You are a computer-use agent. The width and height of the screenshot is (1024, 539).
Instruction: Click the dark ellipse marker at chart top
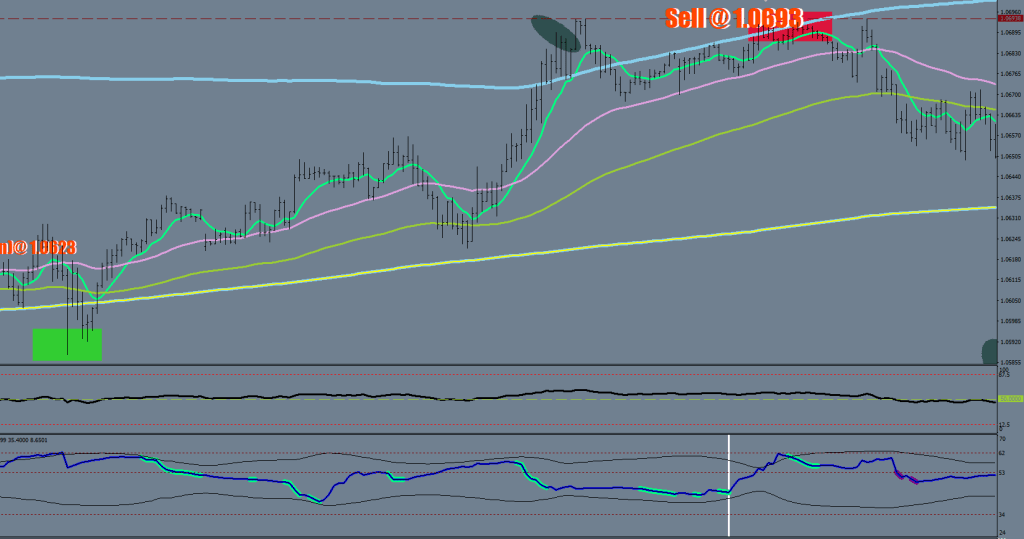click(x=555, y=33)
